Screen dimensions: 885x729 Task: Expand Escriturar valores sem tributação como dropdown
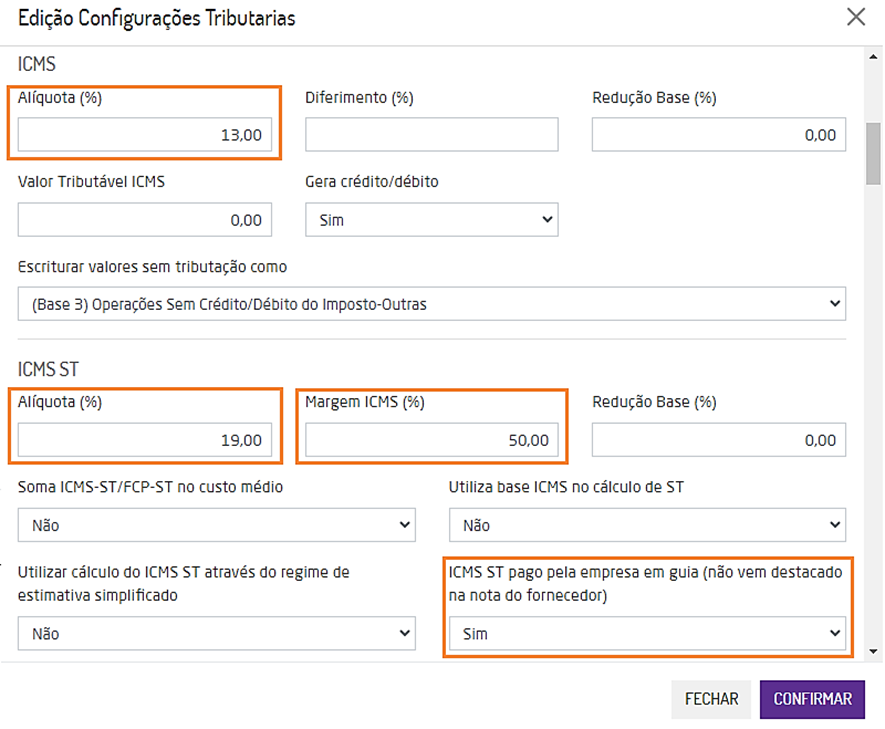[x=431, y=304]
